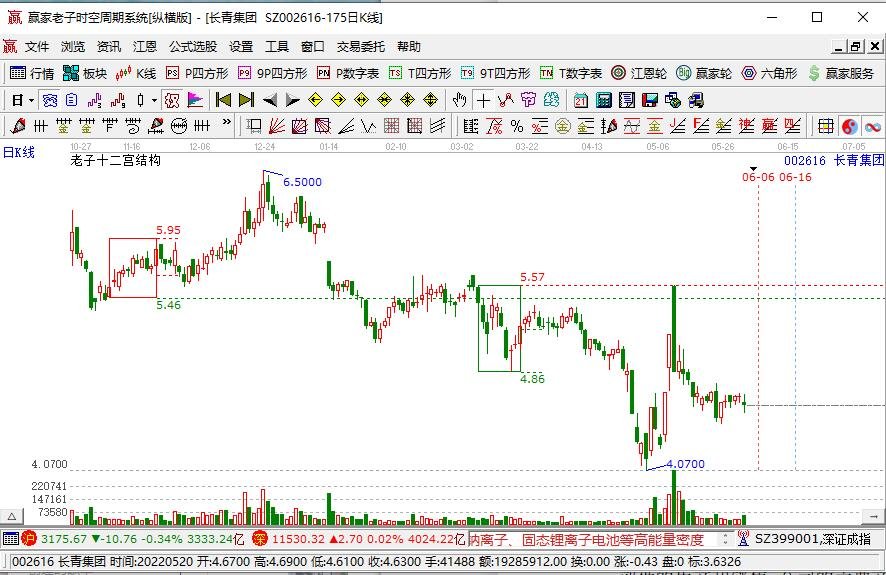The image size is (886, 575).
Task: Open the 9P四方形 tool
Action: point(272,73)
